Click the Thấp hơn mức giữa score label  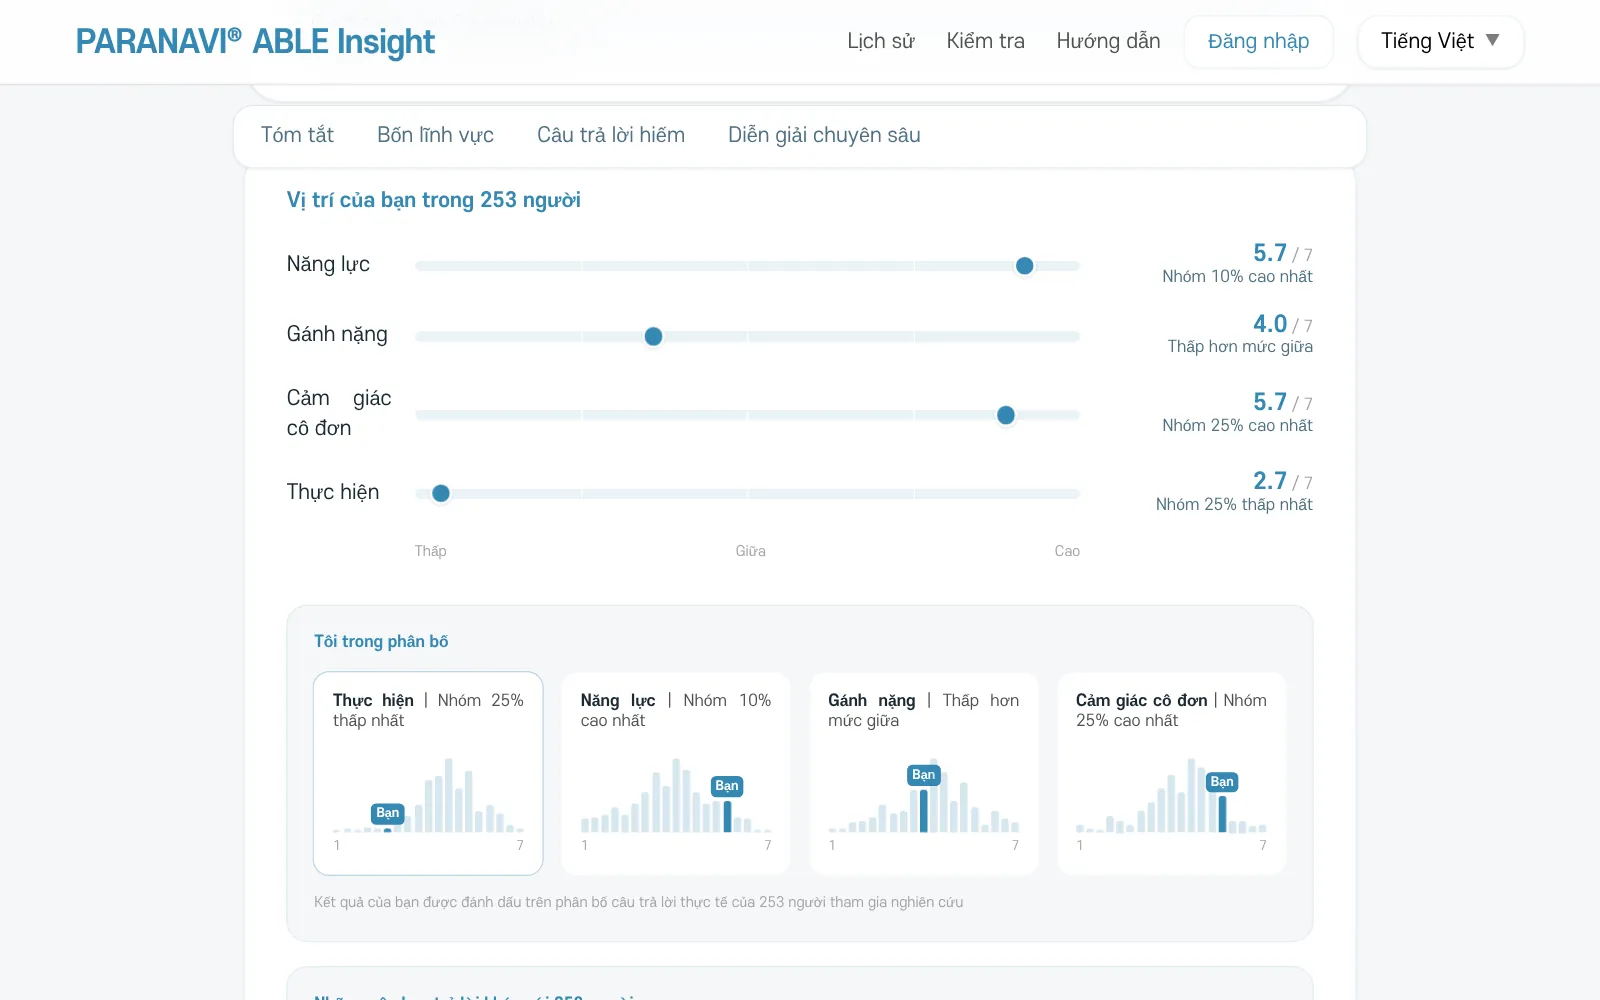(x=1240, y=347)
